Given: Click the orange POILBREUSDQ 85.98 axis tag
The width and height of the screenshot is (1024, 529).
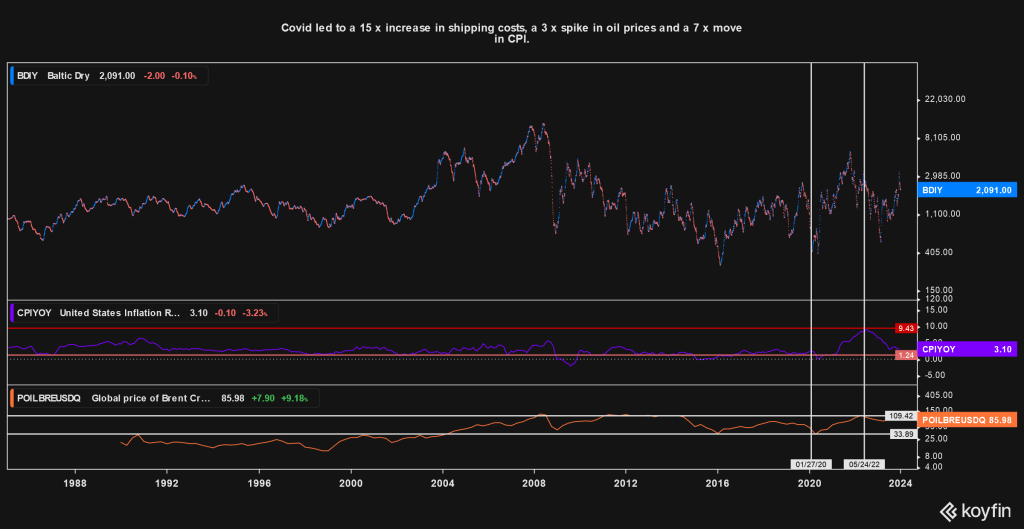Looking at the screenshot, I should tap(967, 420).
